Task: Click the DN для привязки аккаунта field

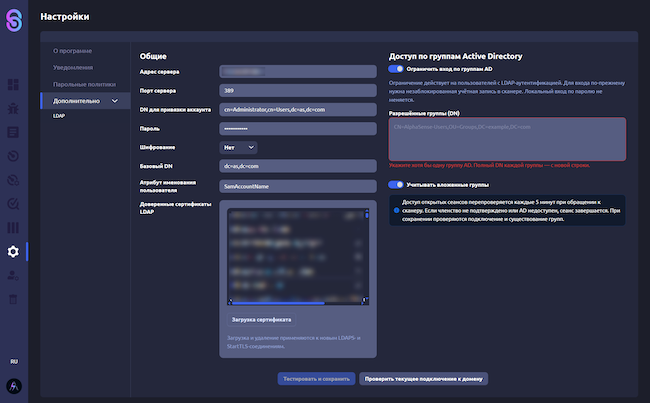Action: coord(298,109)
